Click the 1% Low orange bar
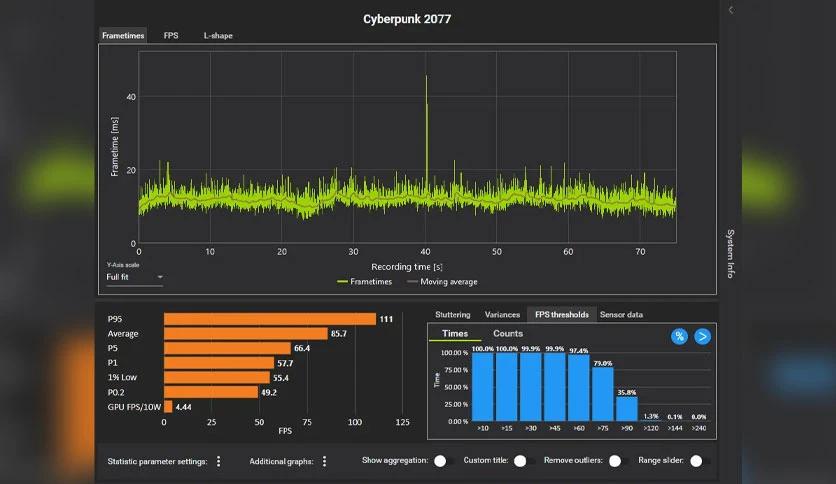This screenshot has height=484, width=836. point(217,377)
